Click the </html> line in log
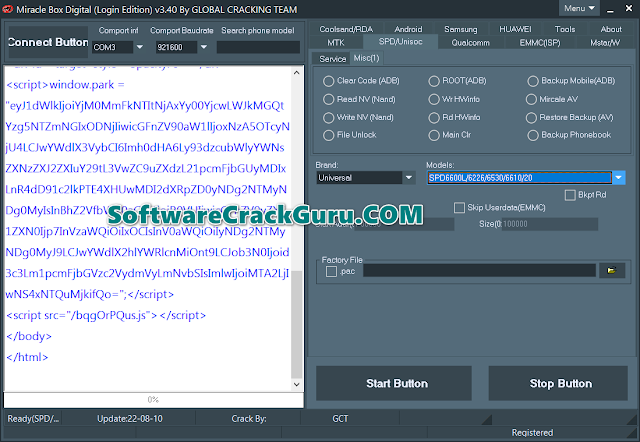 (27, 357)
